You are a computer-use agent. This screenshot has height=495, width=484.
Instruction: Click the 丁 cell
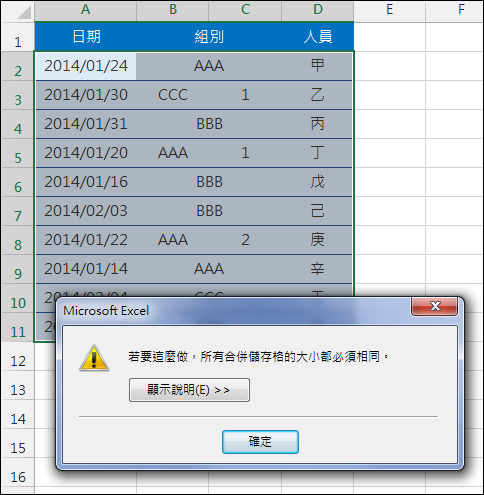pyautogui.click(x=317, y=153)
